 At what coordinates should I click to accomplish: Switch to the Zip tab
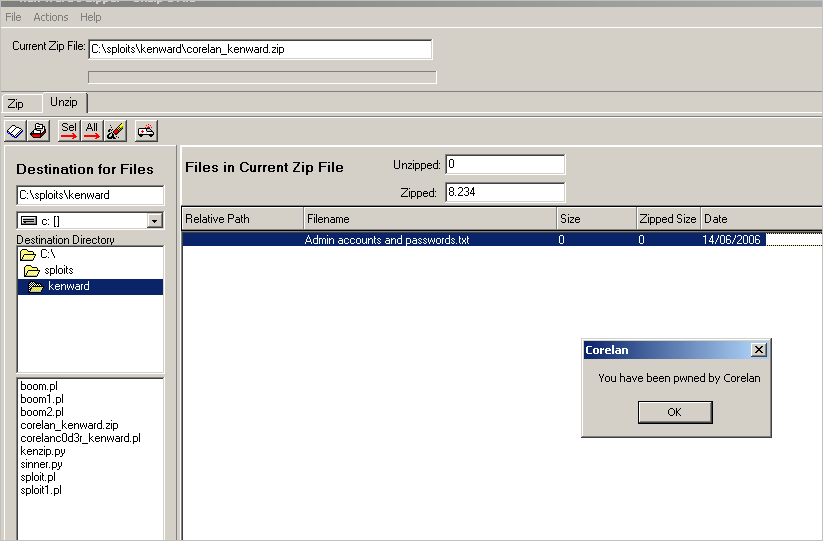pyautogui.click(x=16, y=104)
